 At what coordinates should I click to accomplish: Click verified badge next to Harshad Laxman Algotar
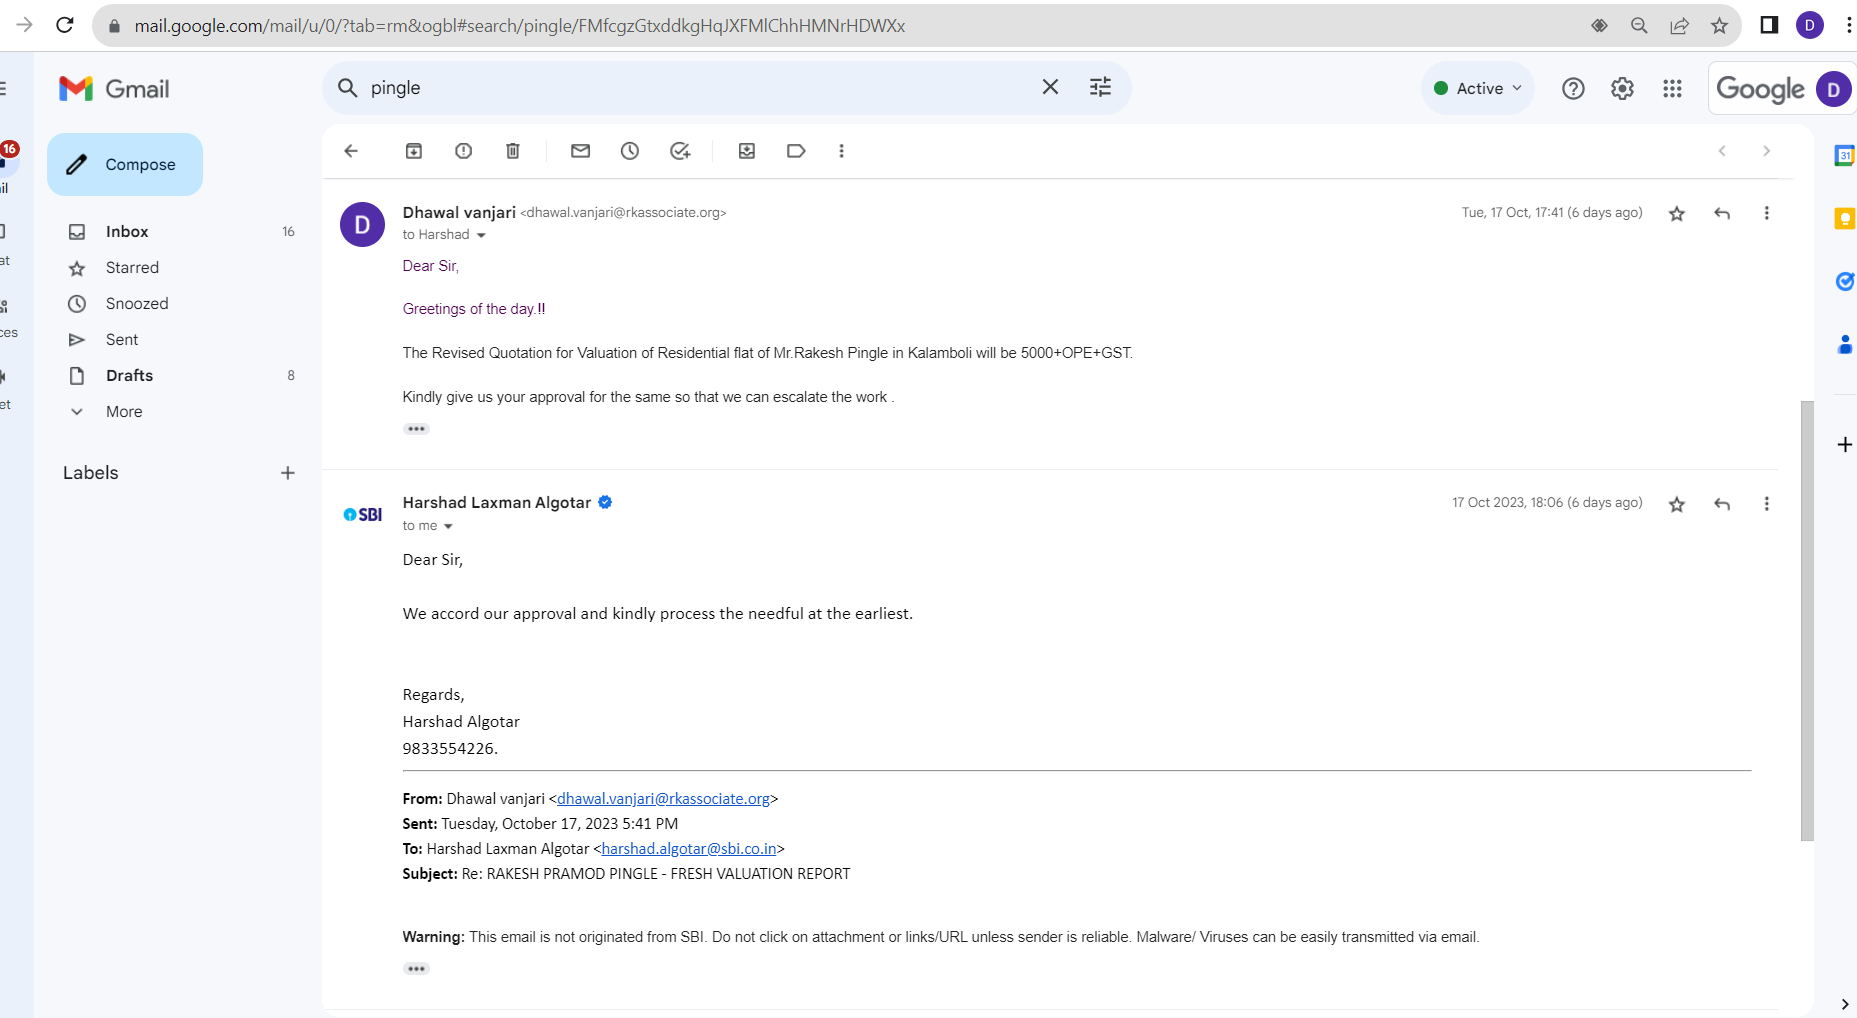[605, 503]
